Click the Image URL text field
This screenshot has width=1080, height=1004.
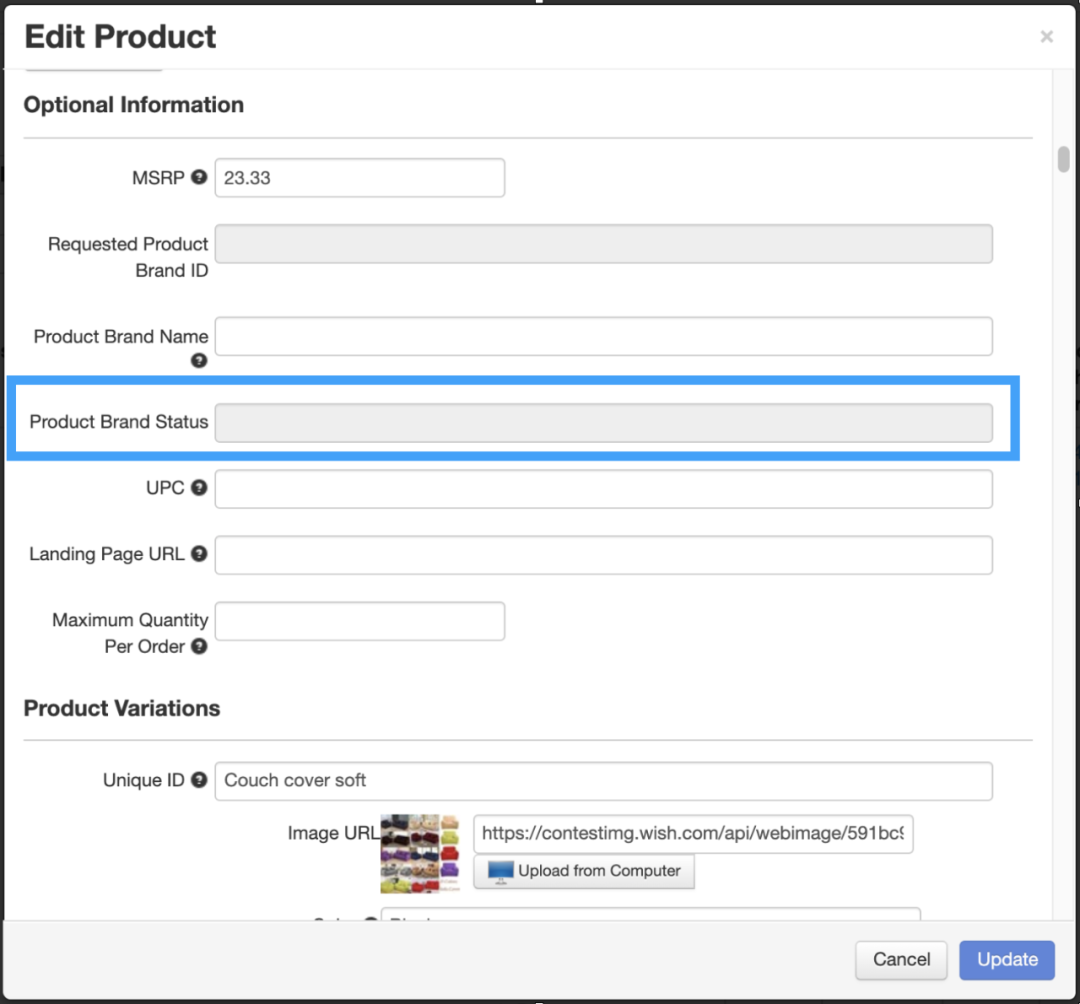pos(693,833)
